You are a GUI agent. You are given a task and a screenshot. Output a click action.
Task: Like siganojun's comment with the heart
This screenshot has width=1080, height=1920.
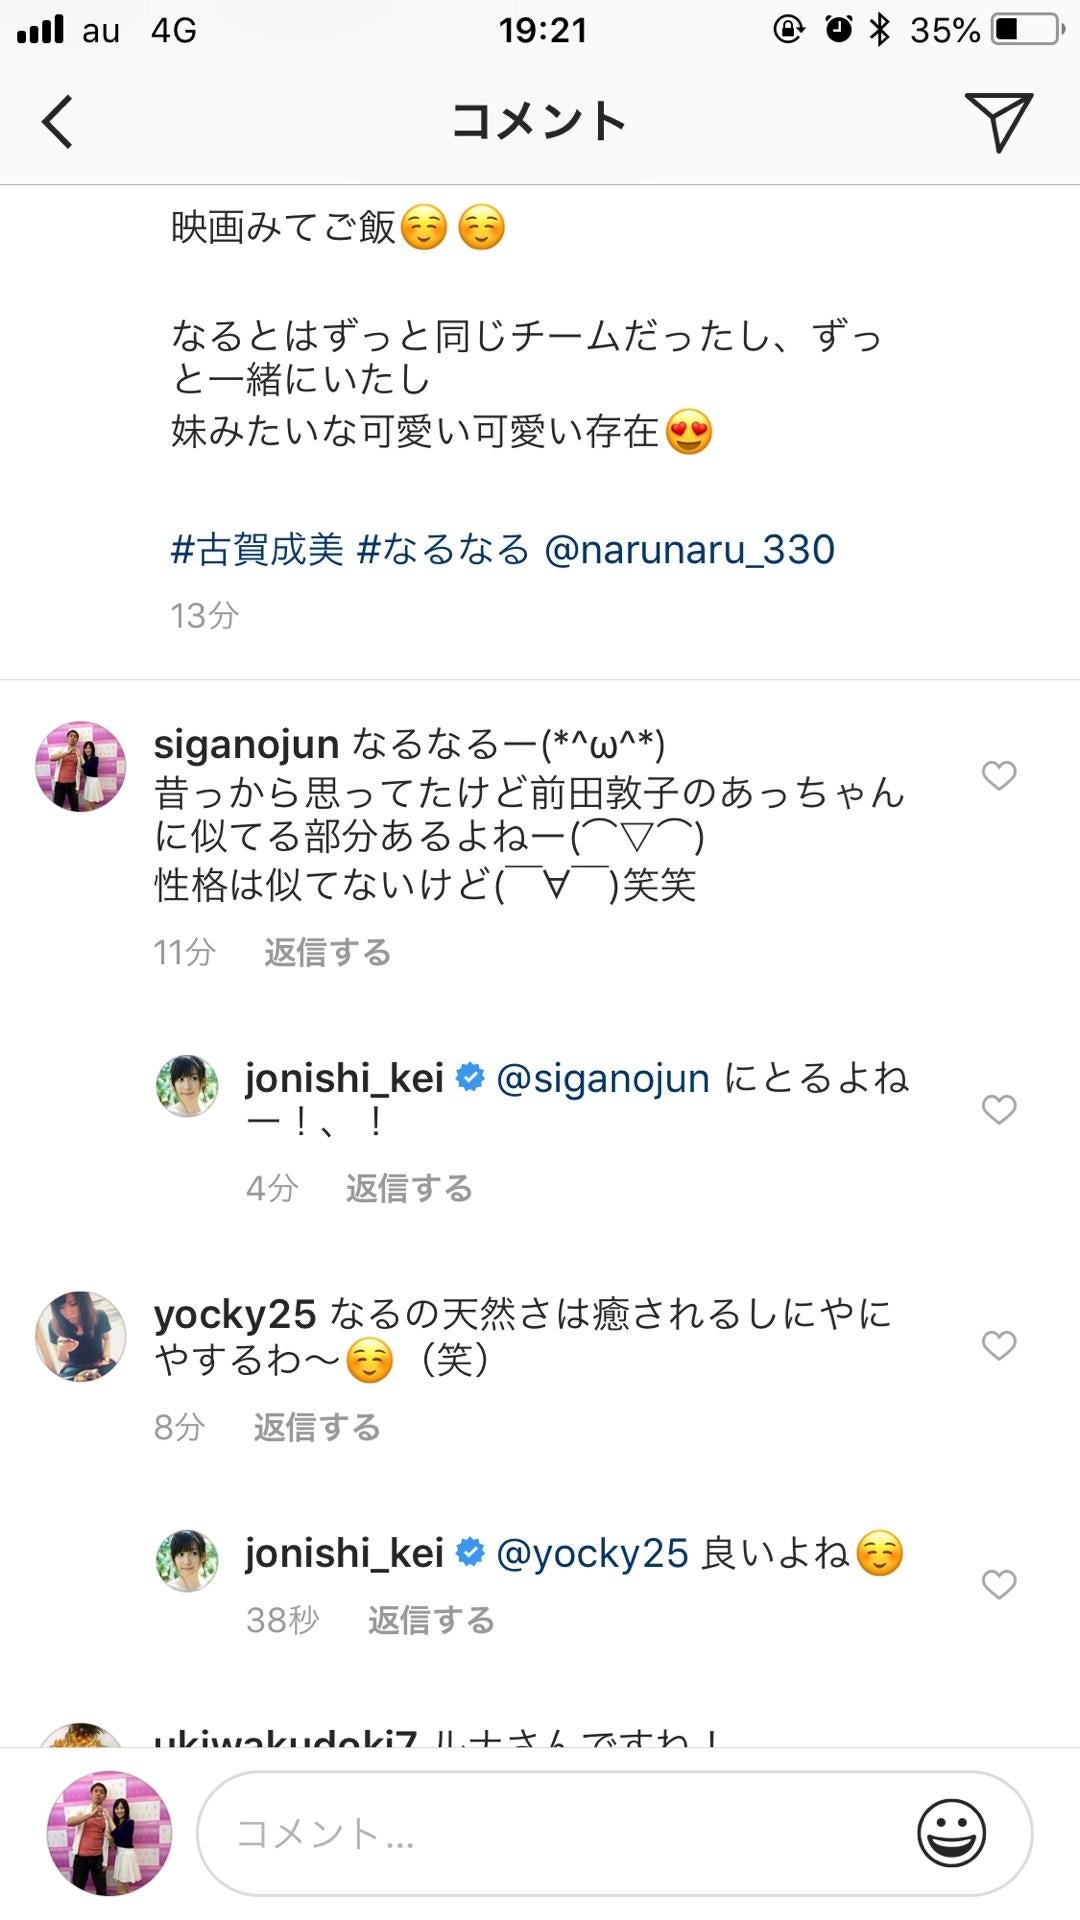pos(998,775)
